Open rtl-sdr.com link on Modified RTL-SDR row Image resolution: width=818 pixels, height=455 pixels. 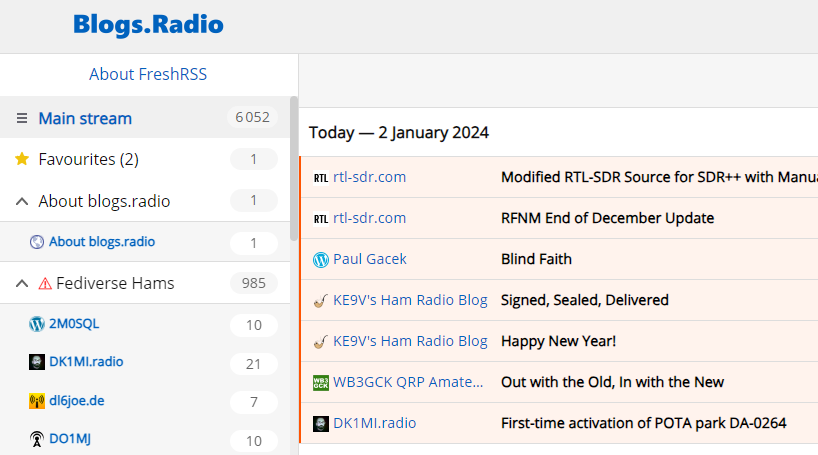point(369,177)
